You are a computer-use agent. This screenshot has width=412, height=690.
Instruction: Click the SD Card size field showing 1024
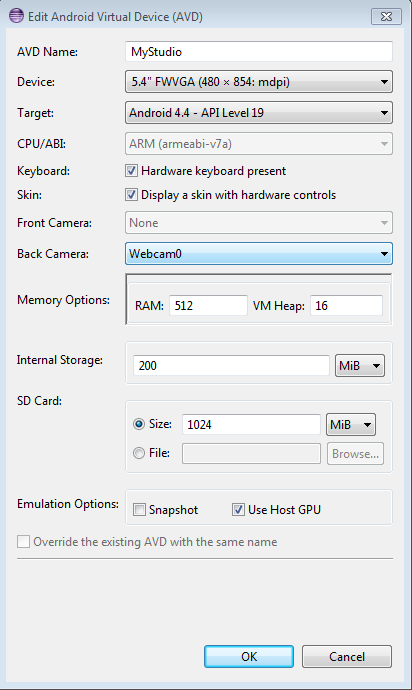coord(251,425)
